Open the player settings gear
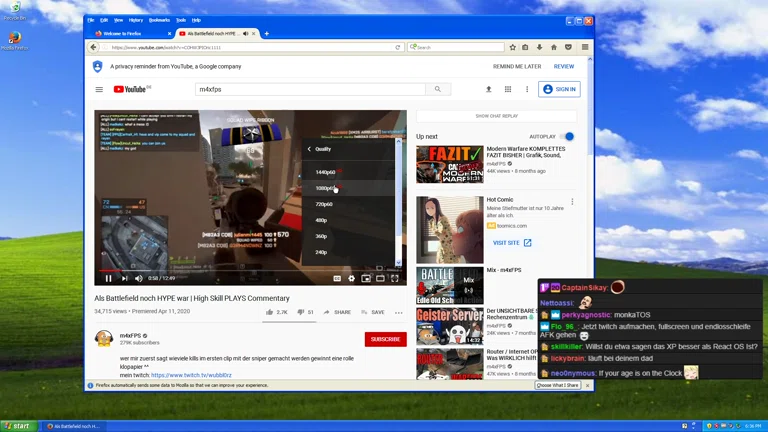 tap(351, 278)
